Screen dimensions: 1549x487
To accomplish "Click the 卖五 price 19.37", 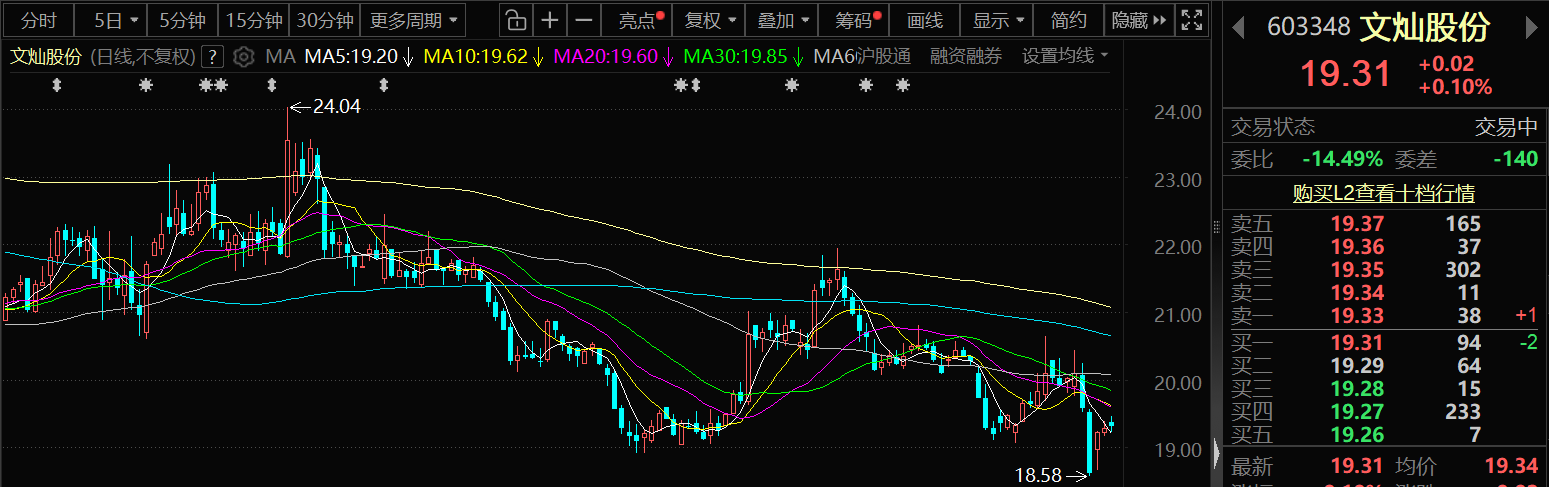I will [1357, 224].
